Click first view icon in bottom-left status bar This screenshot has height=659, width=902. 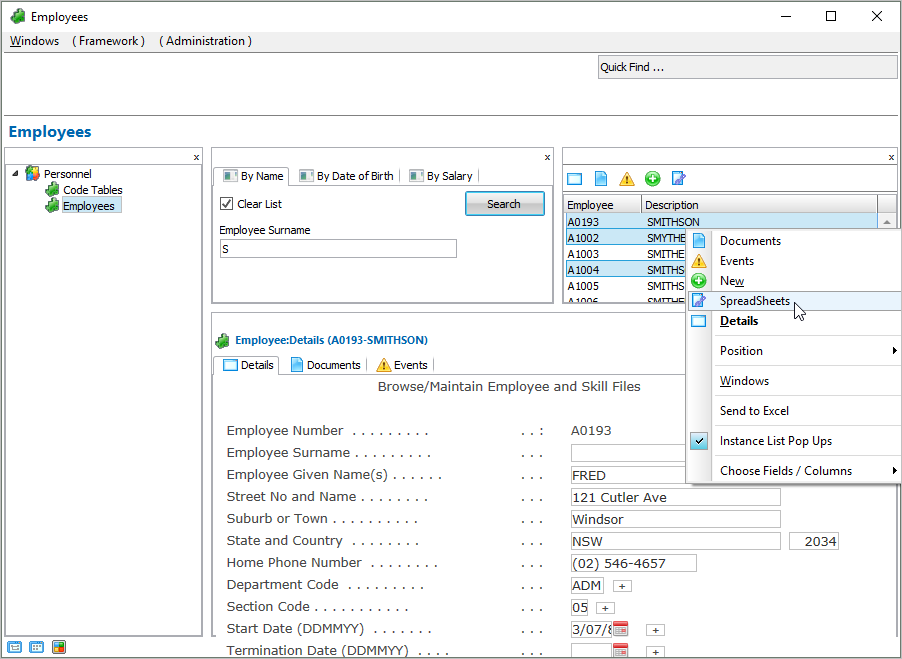[x=15, y=647]
